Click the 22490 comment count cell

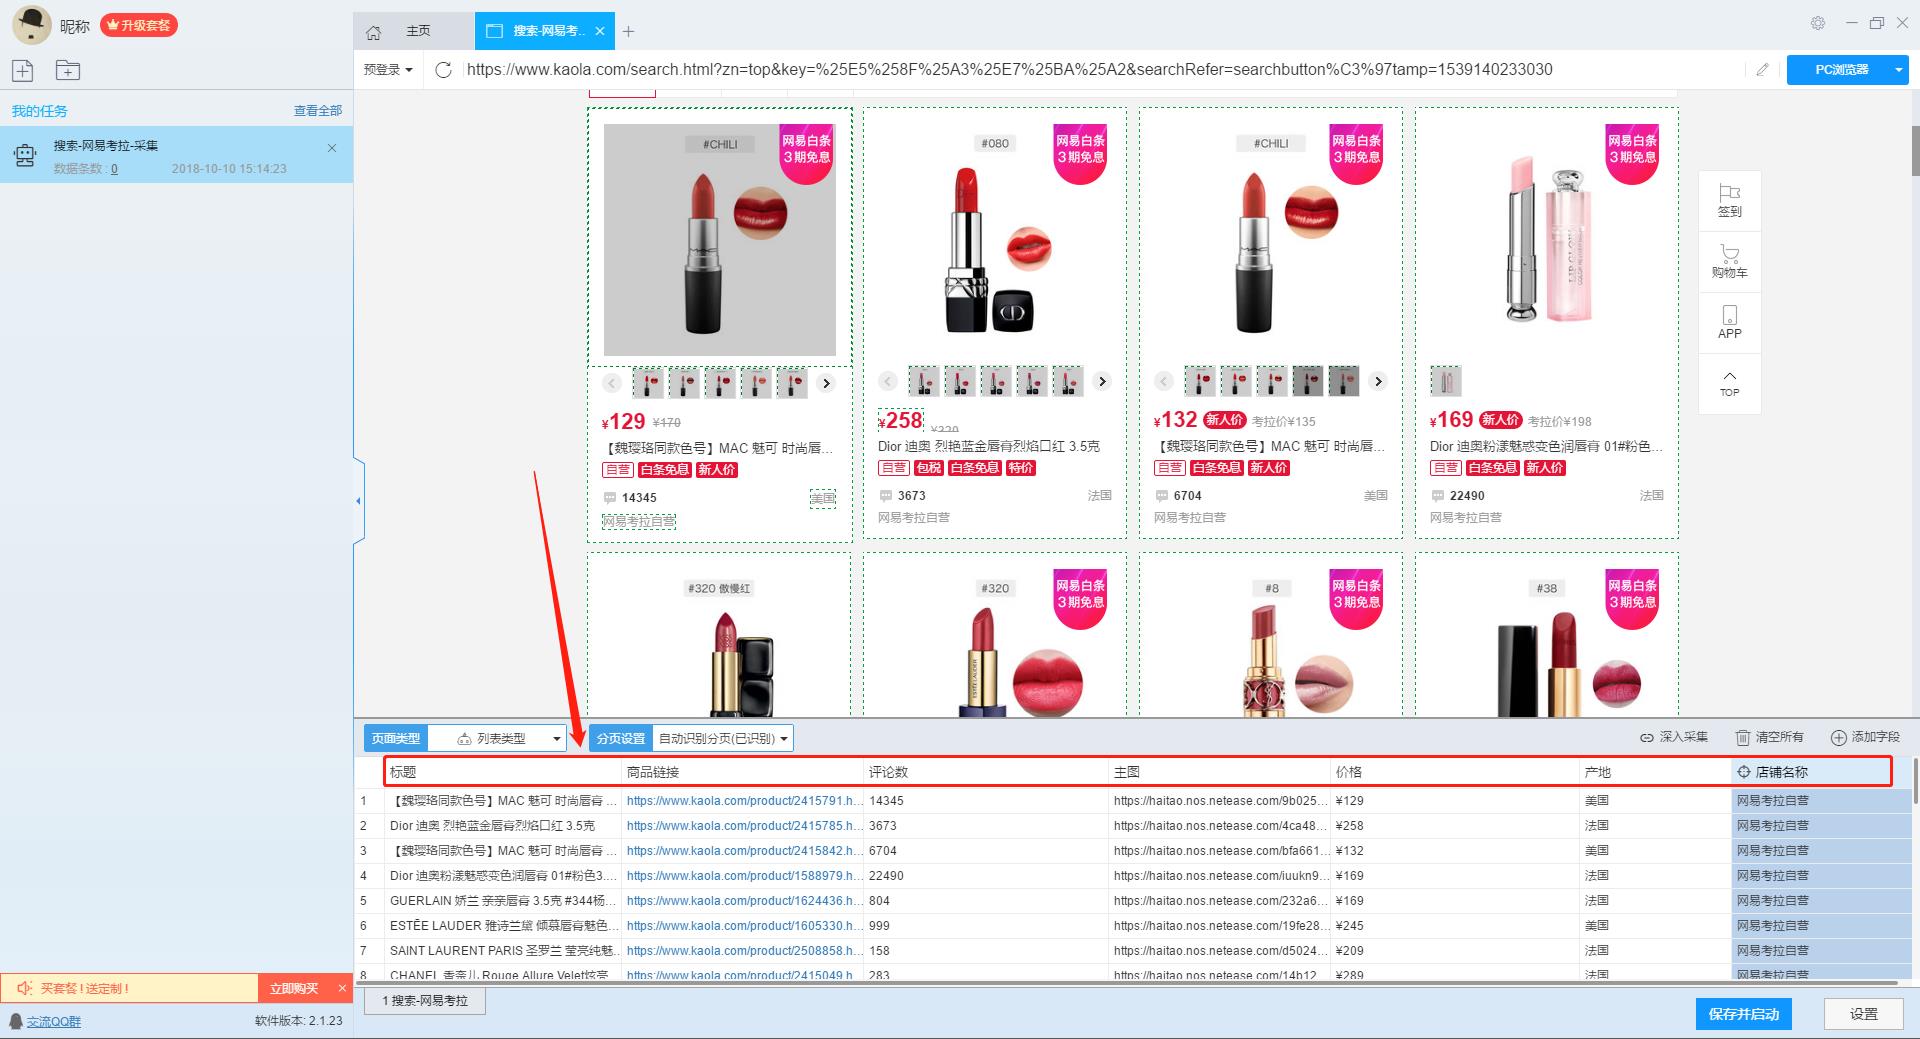pyautogui.click(x=985, y=876)
